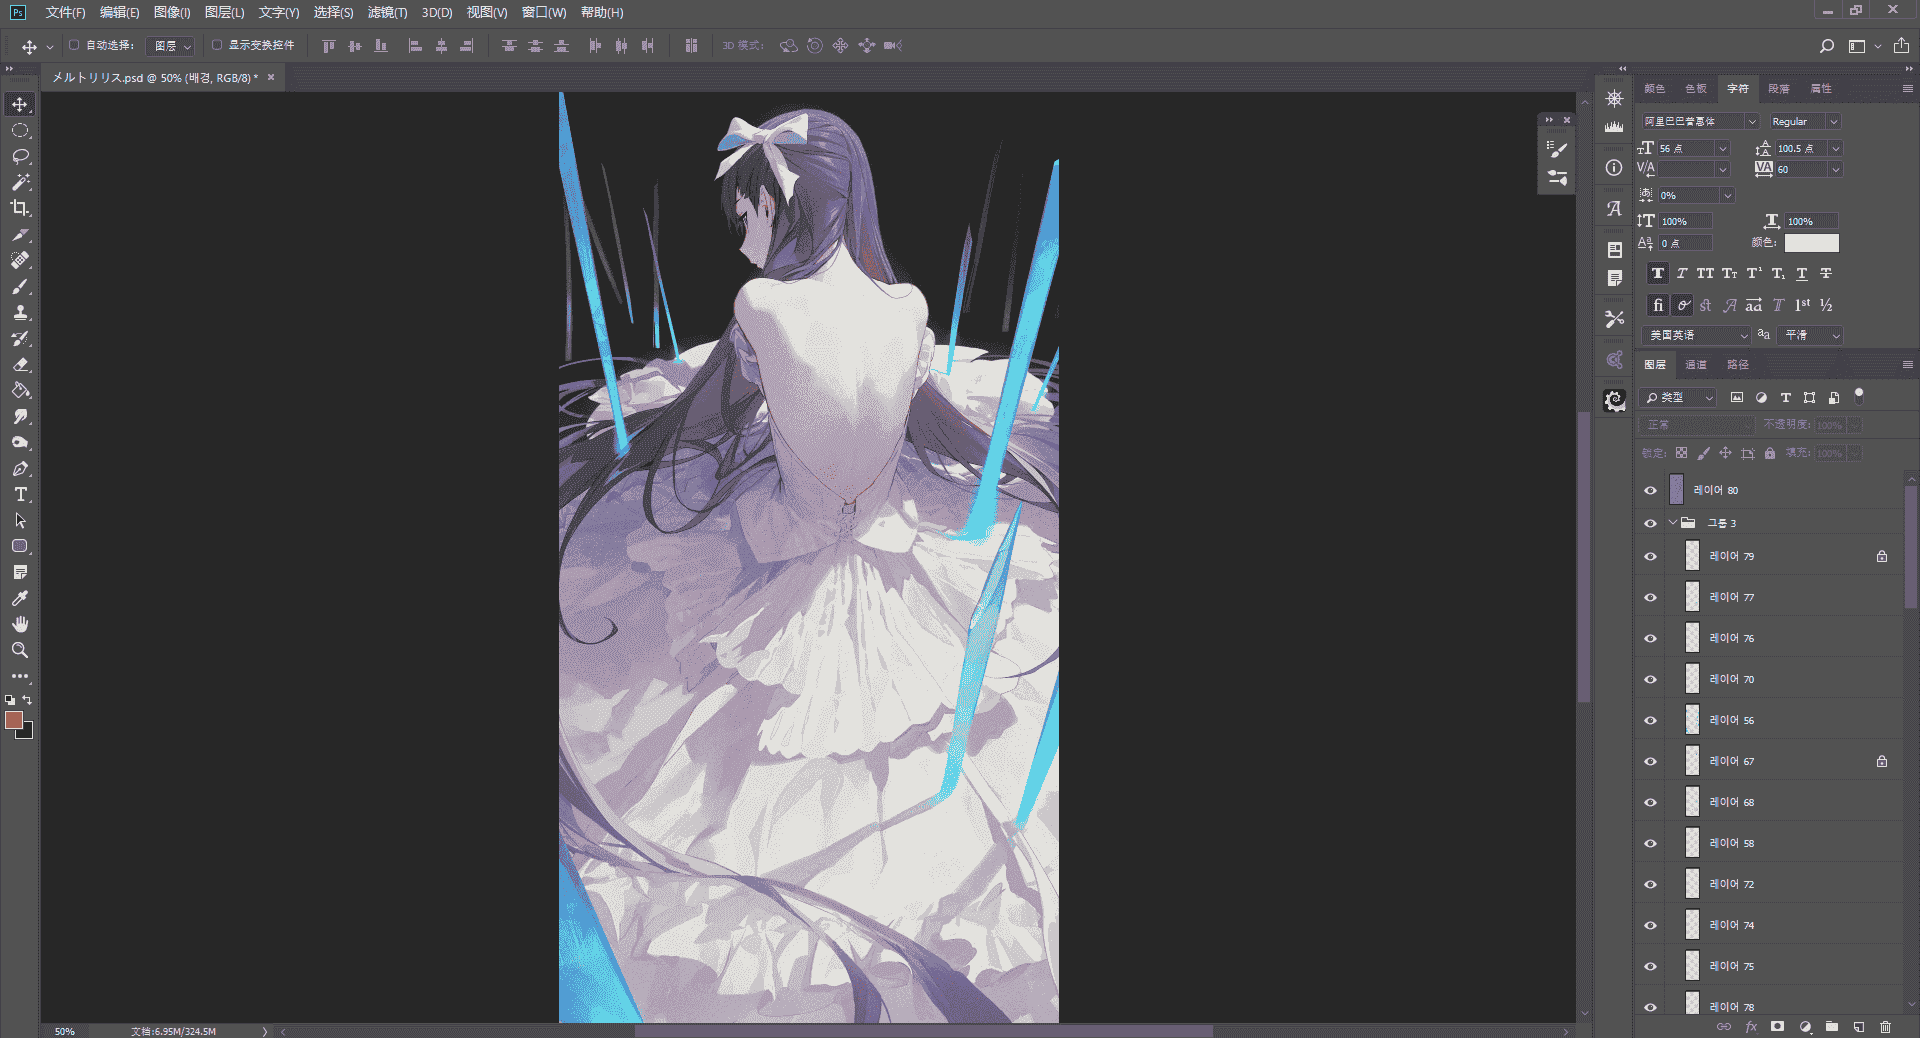Image resolution: width=1920 pixels, height=1038 pixels.
Task: Collapse the 그룹 3 group
Action: (x=1672, y=523)
